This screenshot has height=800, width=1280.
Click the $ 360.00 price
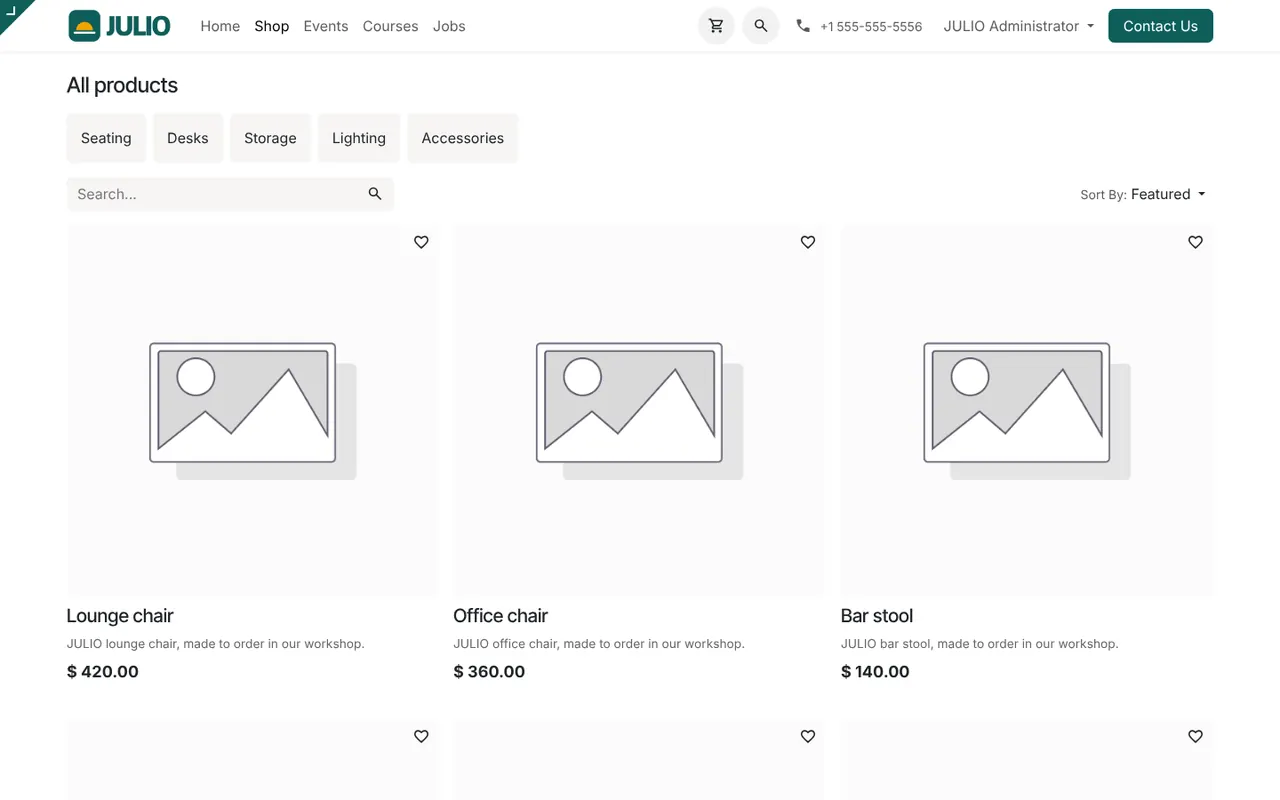tap(489, 672)
